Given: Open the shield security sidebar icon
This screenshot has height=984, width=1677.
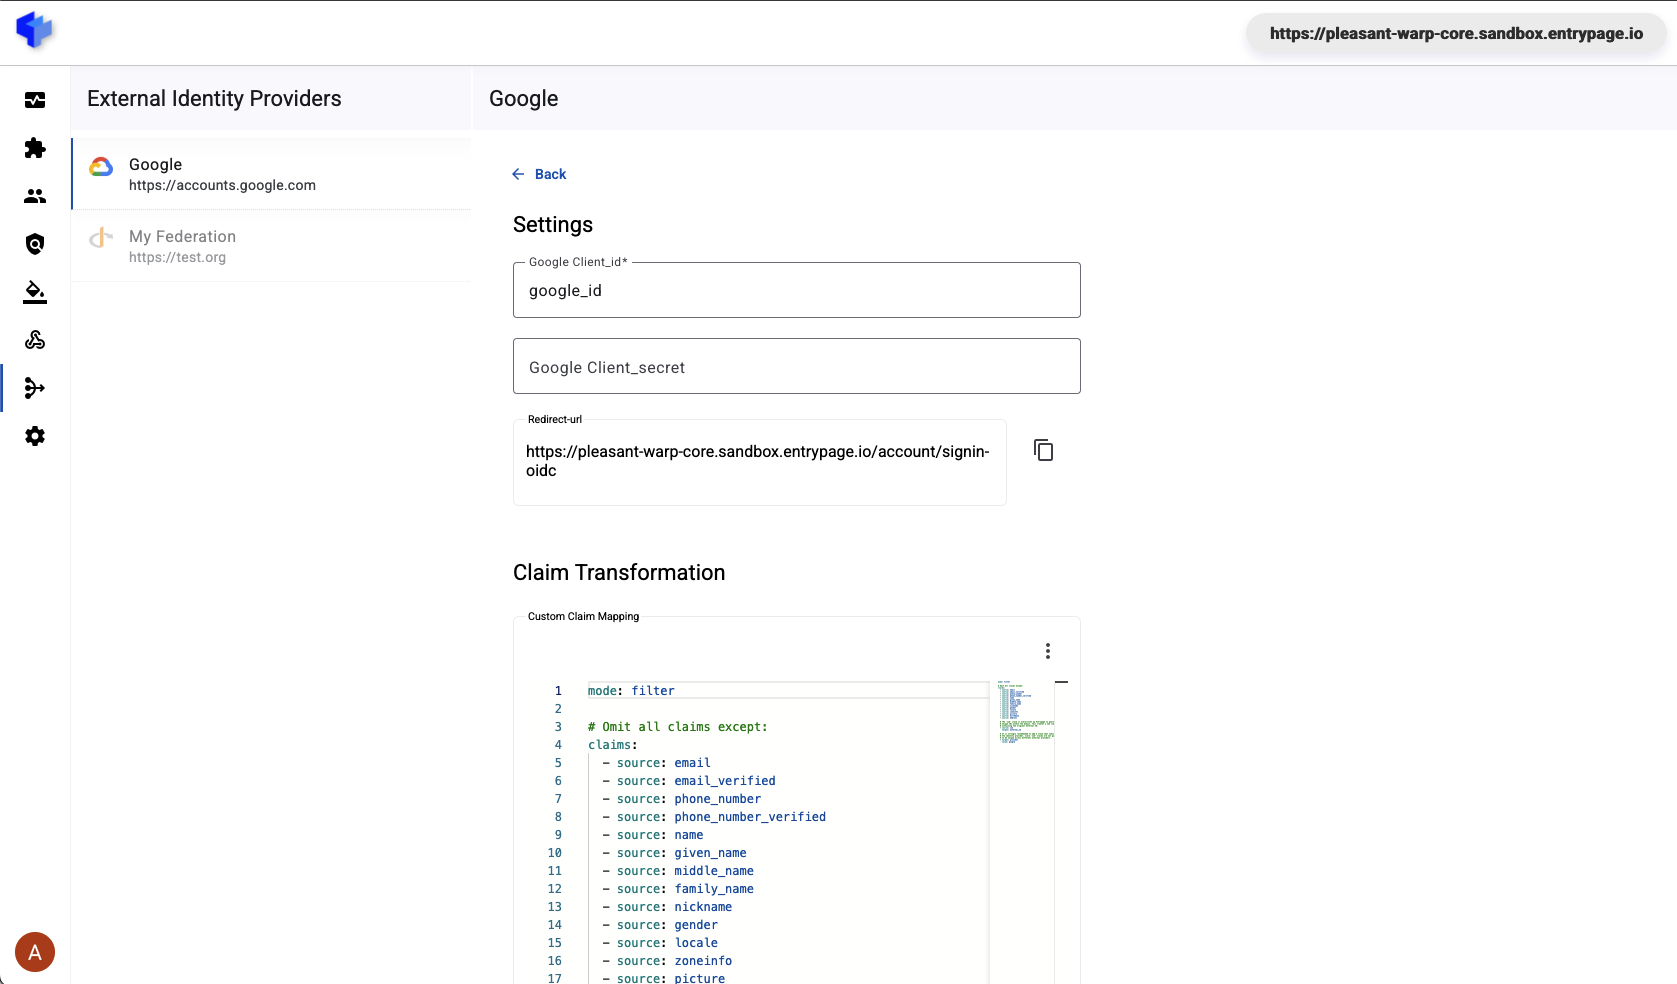Looking at the screenshot, I should pos(35,244).
